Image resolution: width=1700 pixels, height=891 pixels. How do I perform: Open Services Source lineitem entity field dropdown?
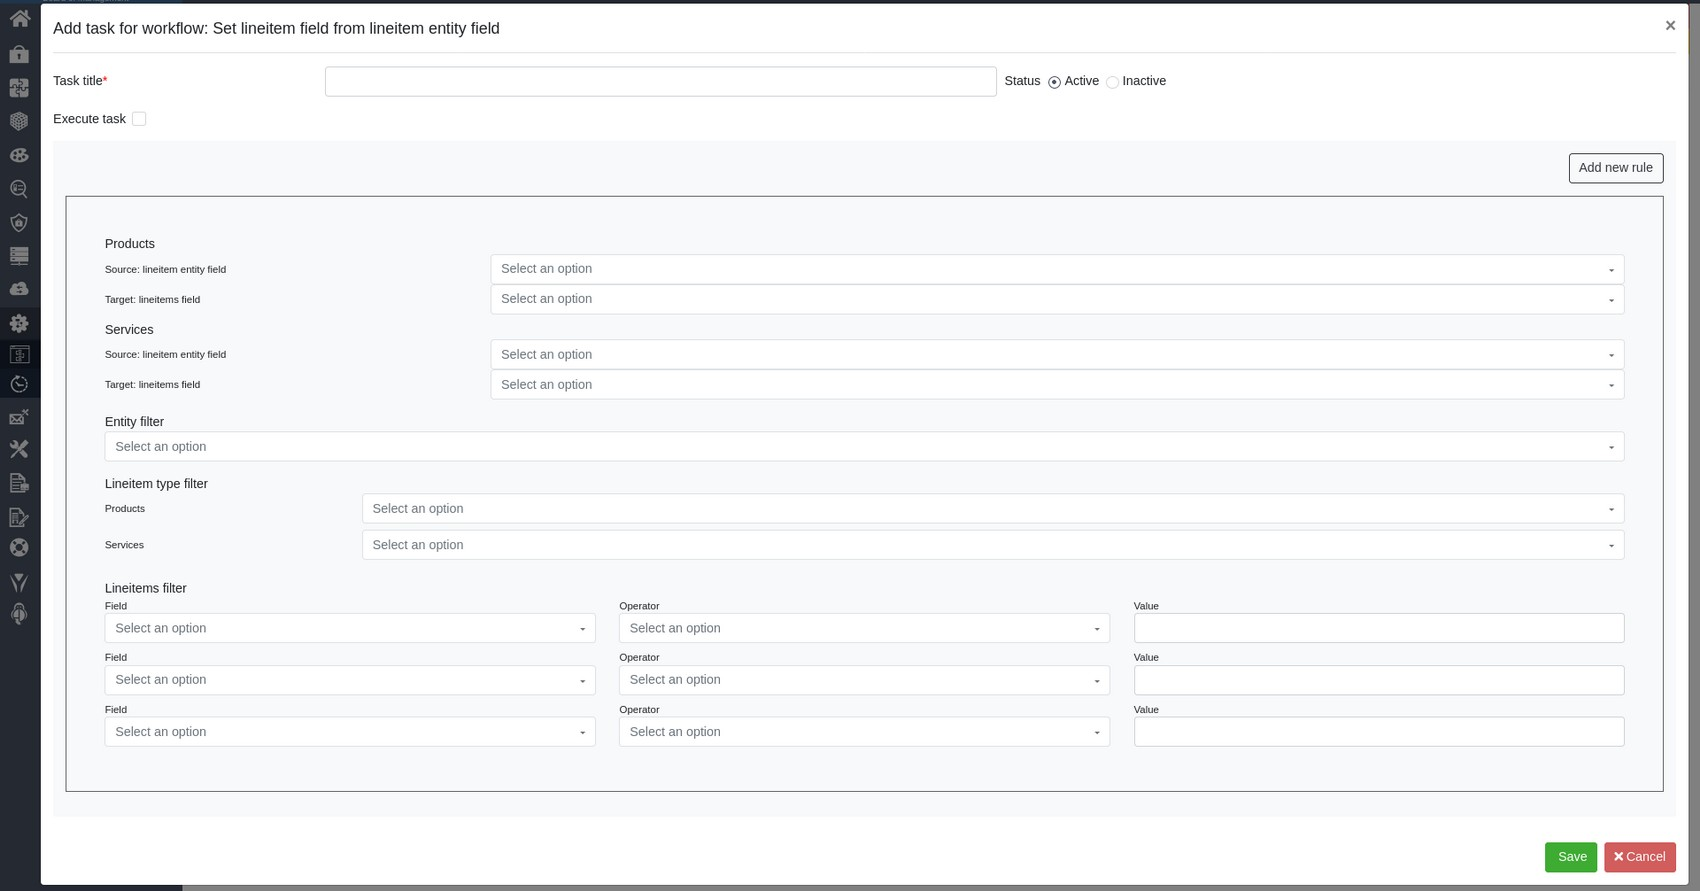[1057, 355]
